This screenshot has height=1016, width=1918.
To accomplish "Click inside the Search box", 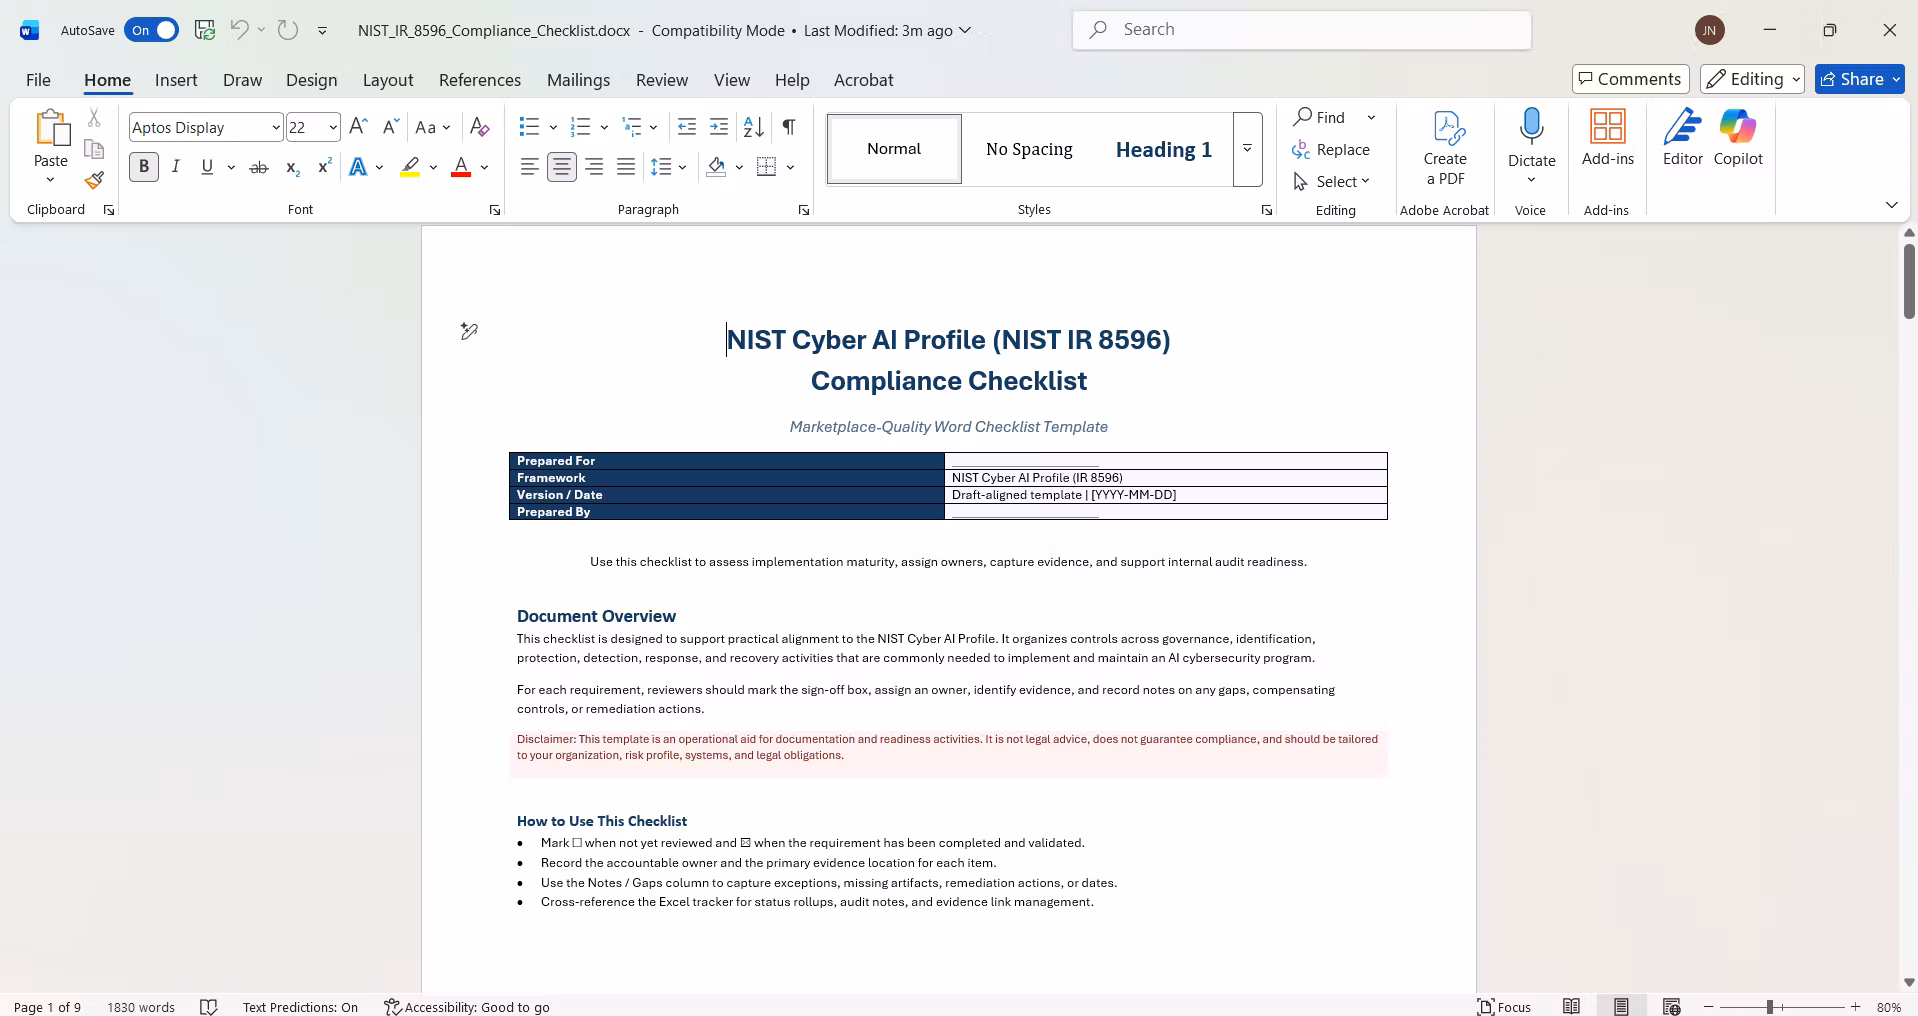I will [x=1302, y=30].
